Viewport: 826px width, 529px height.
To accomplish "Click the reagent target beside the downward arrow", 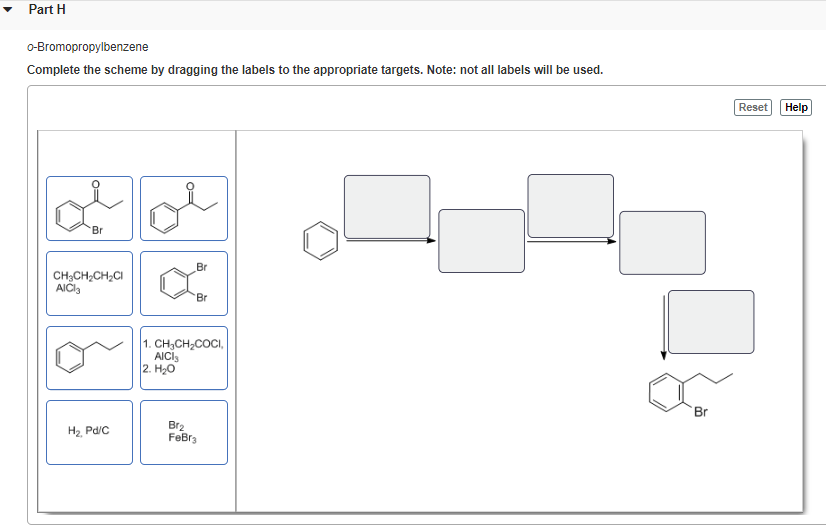I will (x=711, y=322).
